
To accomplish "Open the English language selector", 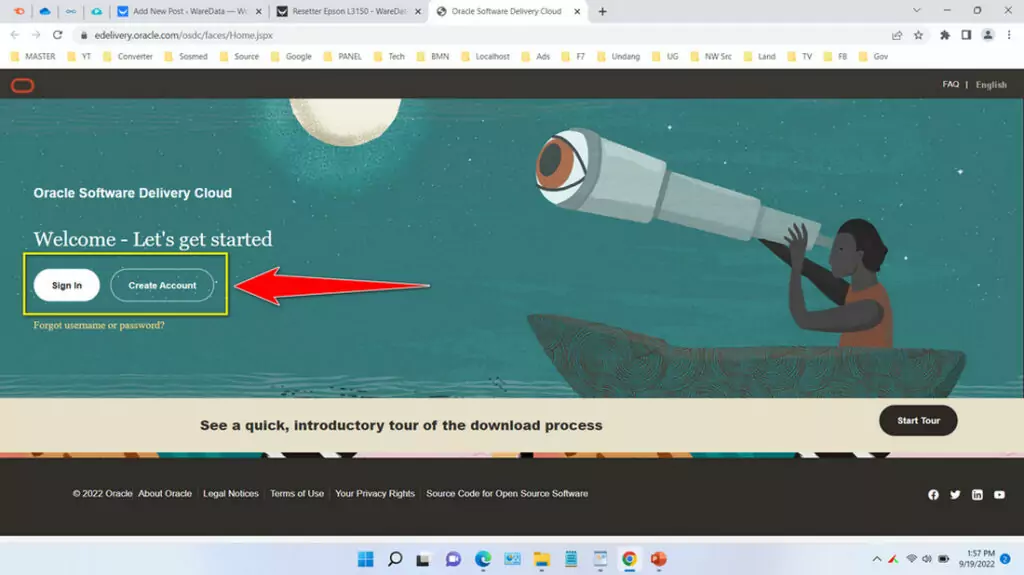I will 991,85.
